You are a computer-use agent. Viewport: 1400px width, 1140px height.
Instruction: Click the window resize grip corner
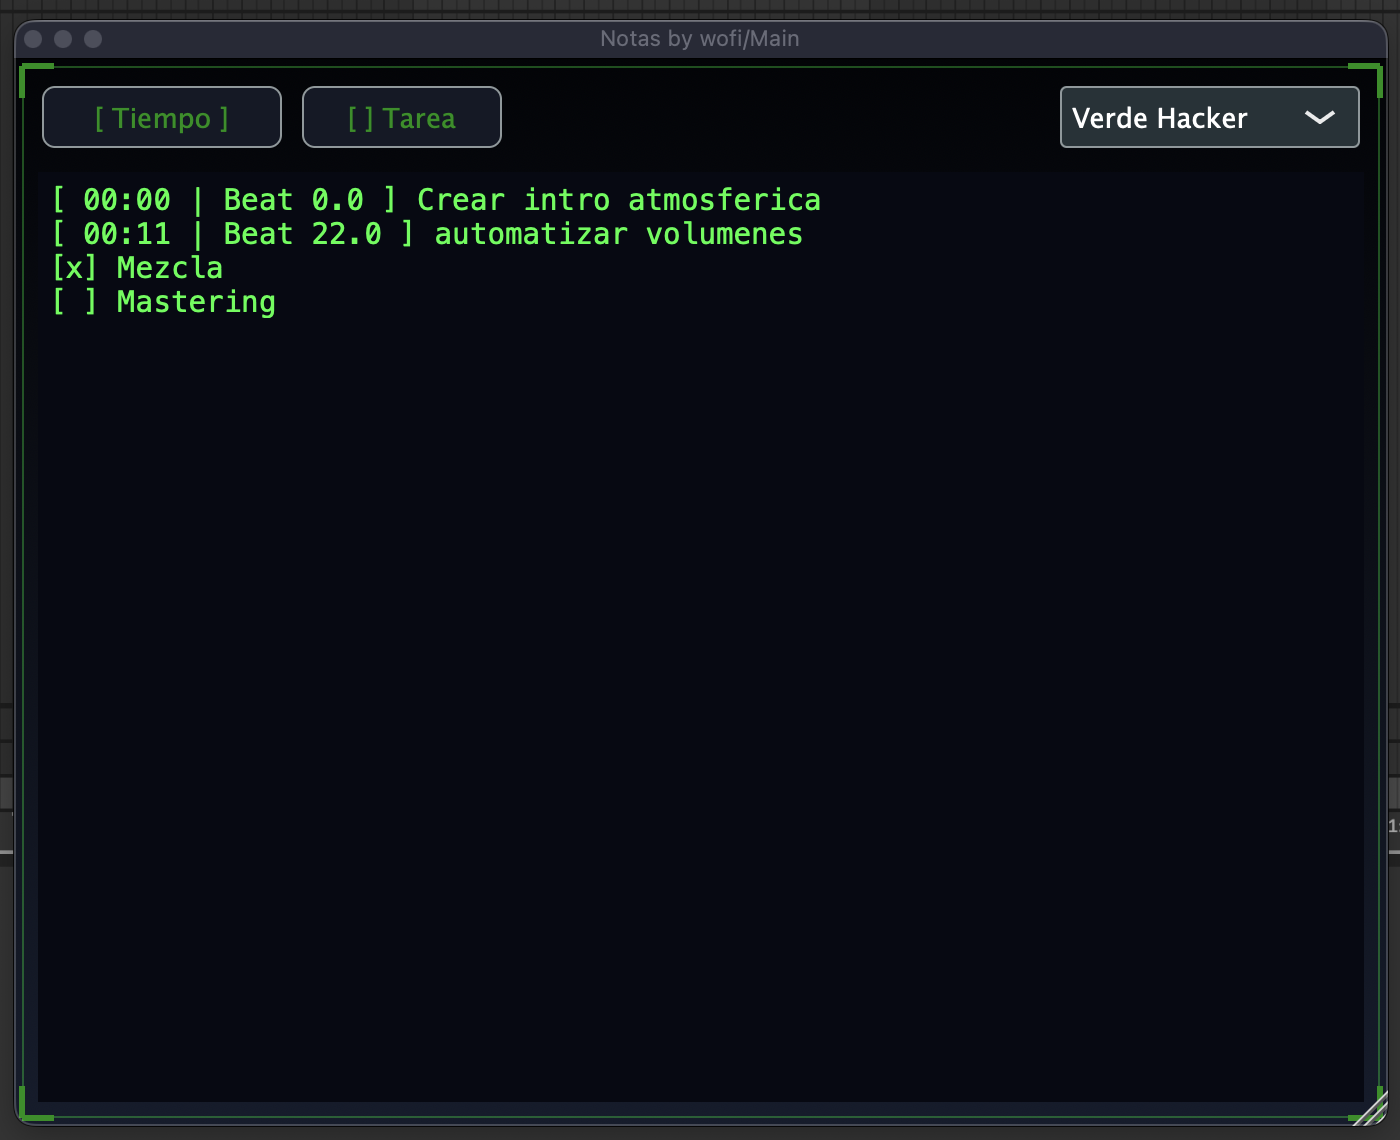(1371, 1109)
